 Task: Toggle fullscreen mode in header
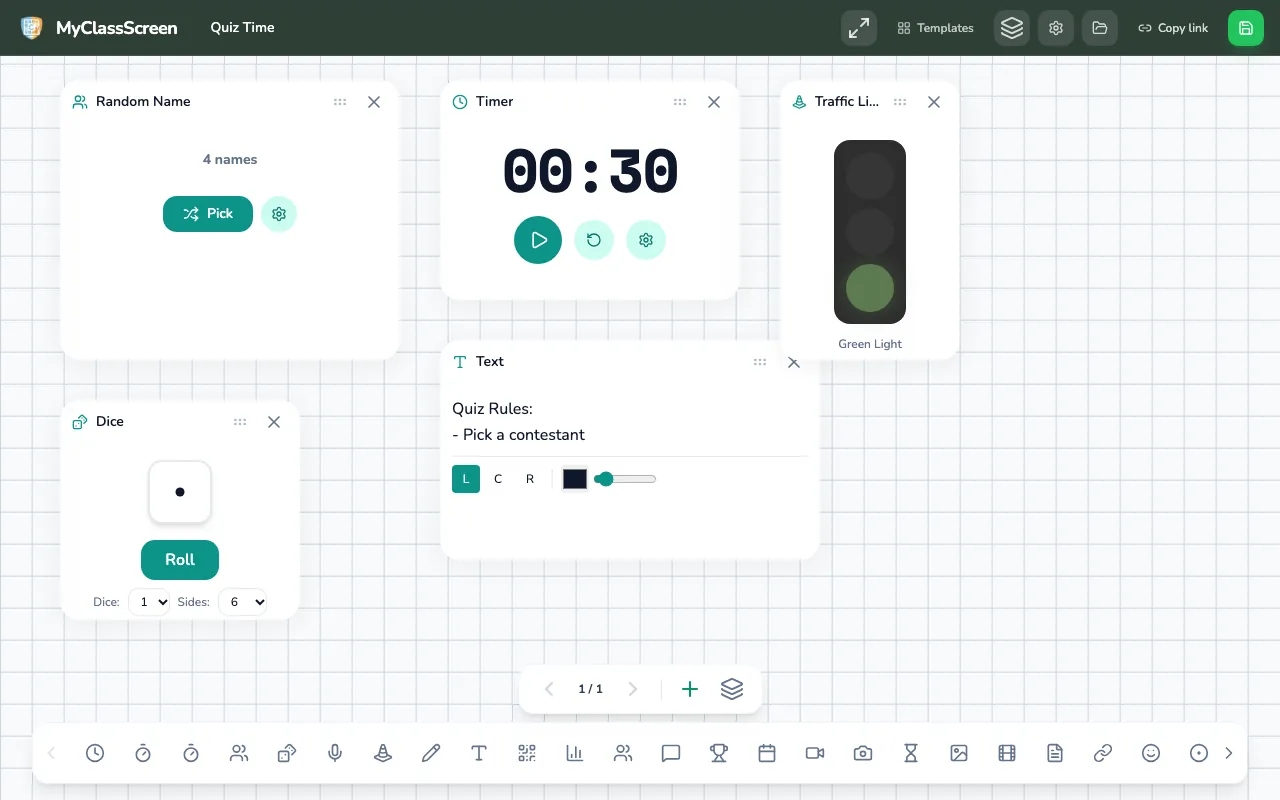click(859, 28)
